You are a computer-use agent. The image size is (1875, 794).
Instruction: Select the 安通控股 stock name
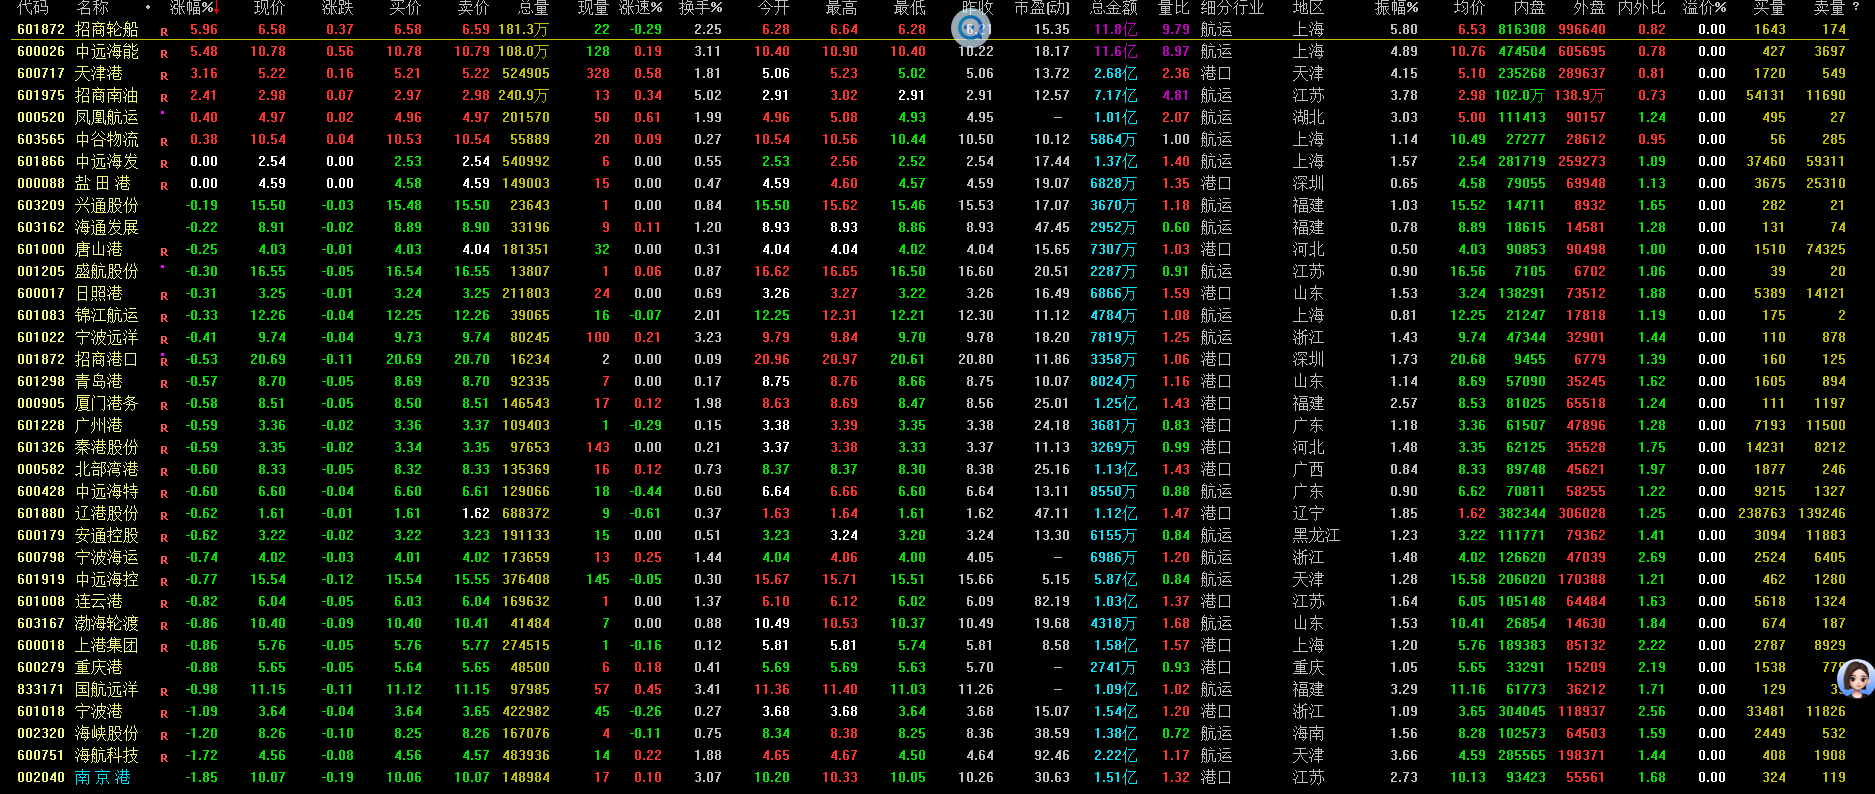click(107, 536)
